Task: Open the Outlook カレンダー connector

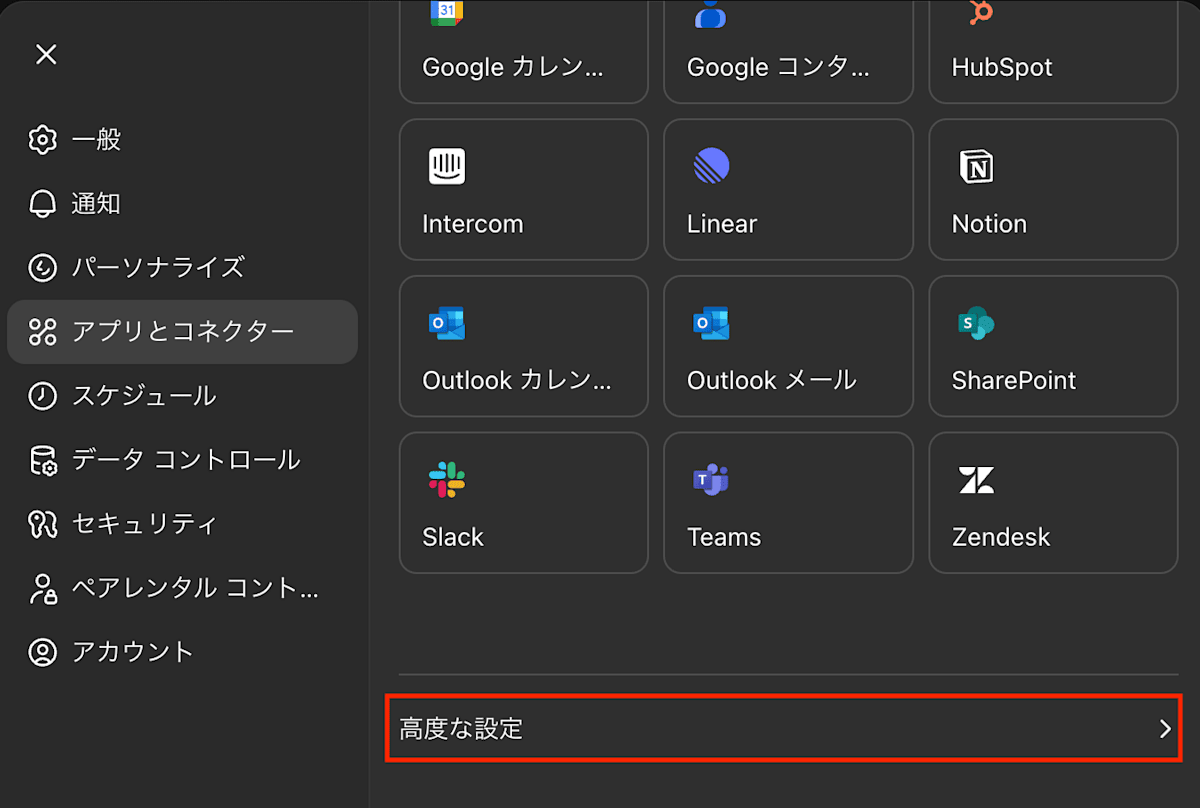Action: click(523, 346)
